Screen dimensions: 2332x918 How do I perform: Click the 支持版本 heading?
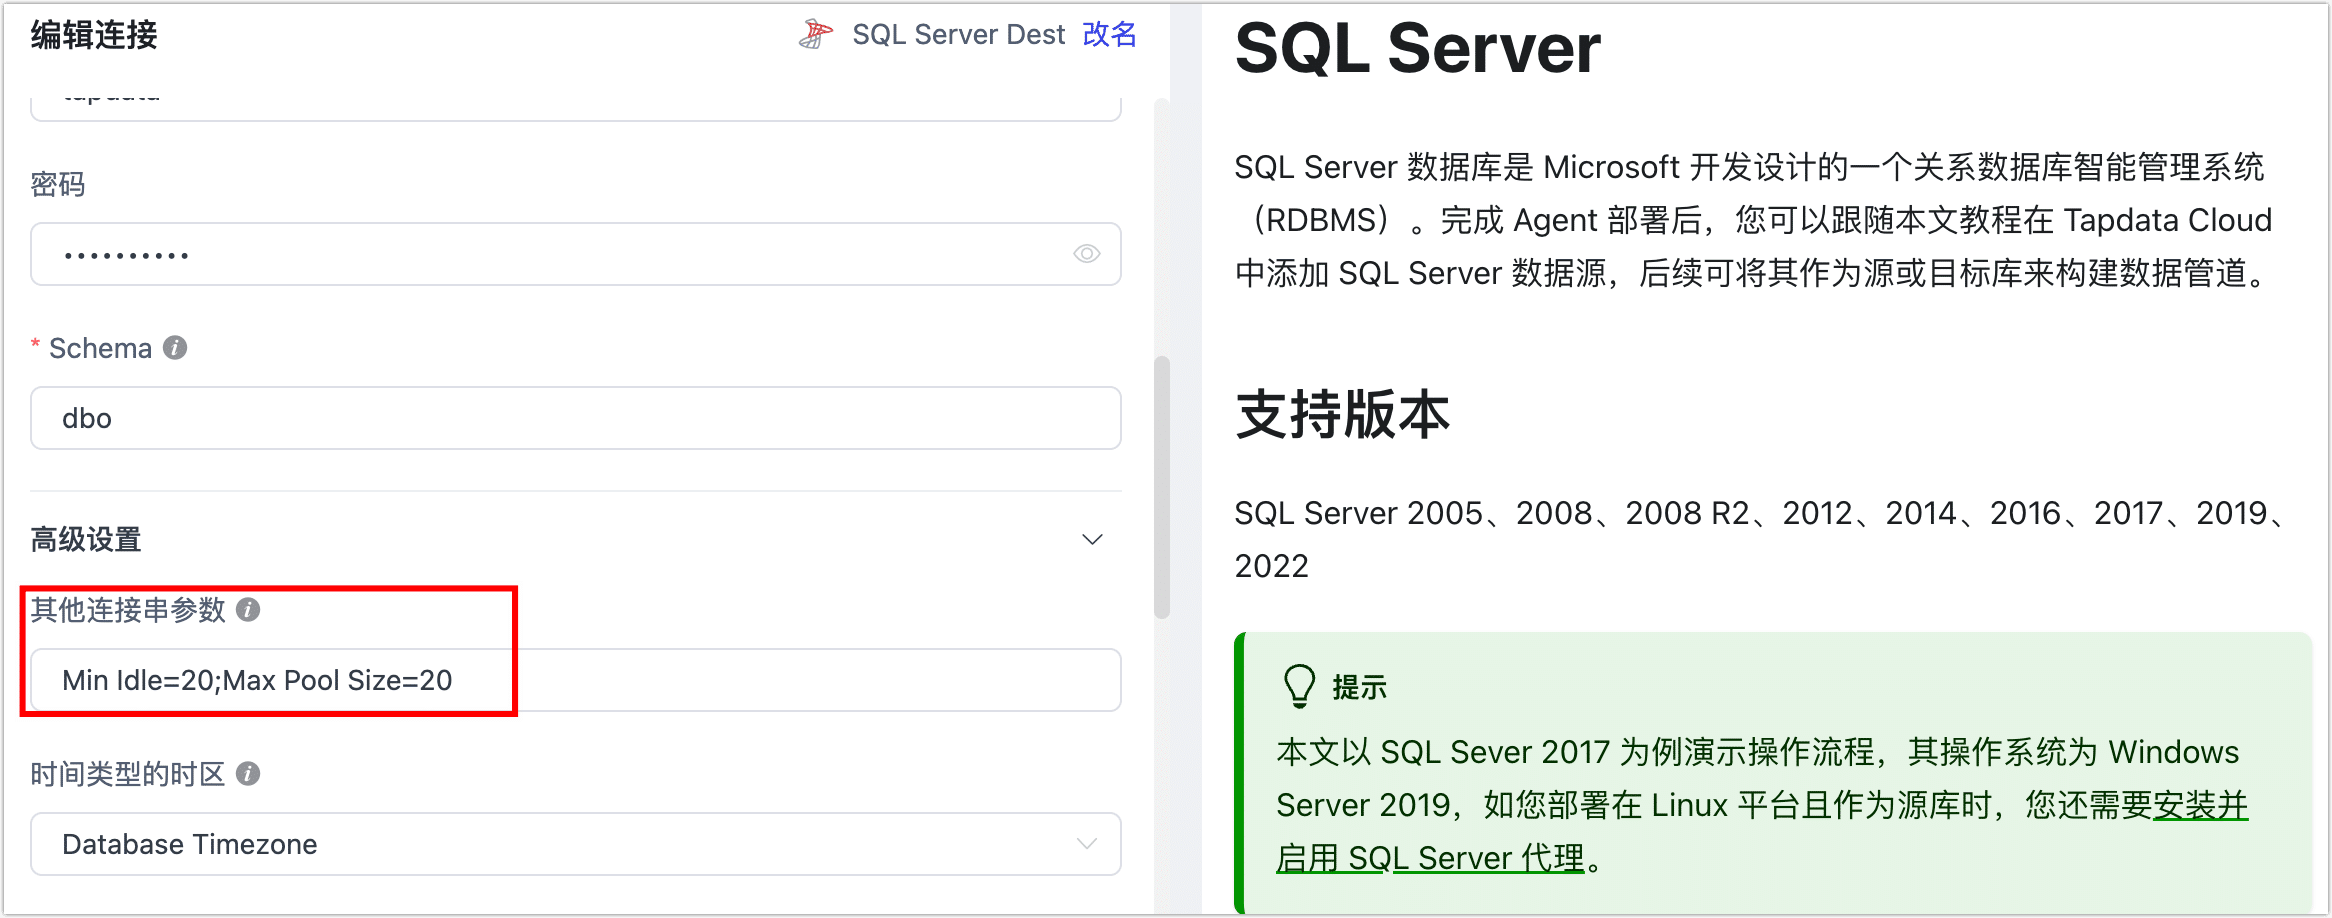[1342, 414]
